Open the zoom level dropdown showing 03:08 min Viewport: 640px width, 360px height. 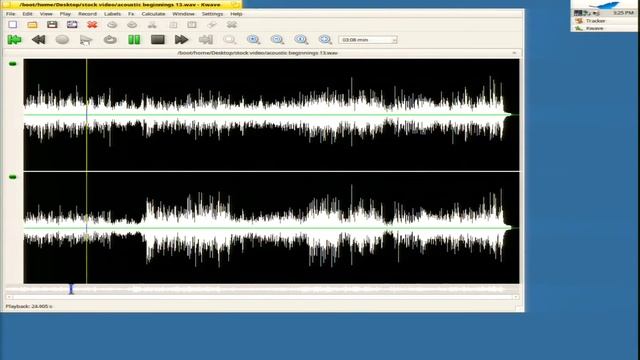pos(368,40)
